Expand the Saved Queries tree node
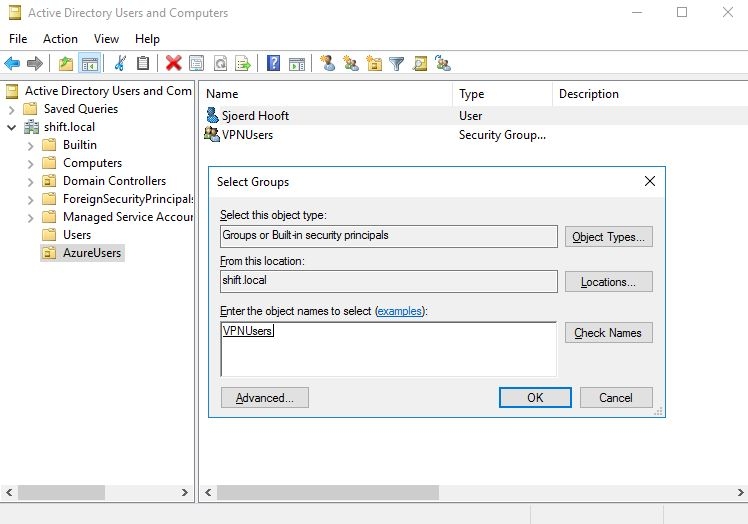This screenshot has width=748, height=524. [x=12, y=110]
